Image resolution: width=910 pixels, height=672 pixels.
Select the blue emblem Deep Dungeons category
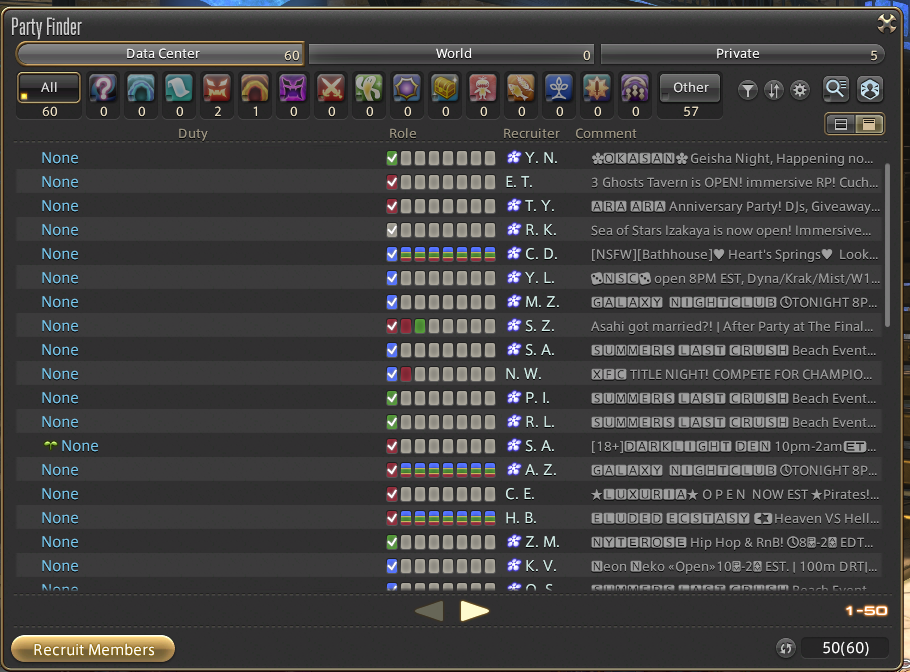pyautogui.click(x=559, y=89)
